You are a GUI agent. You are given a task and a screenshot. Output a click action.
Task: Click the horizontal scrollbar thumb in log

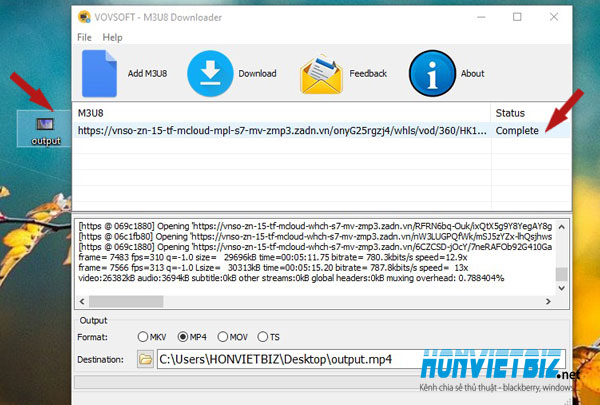coord(126,301)
